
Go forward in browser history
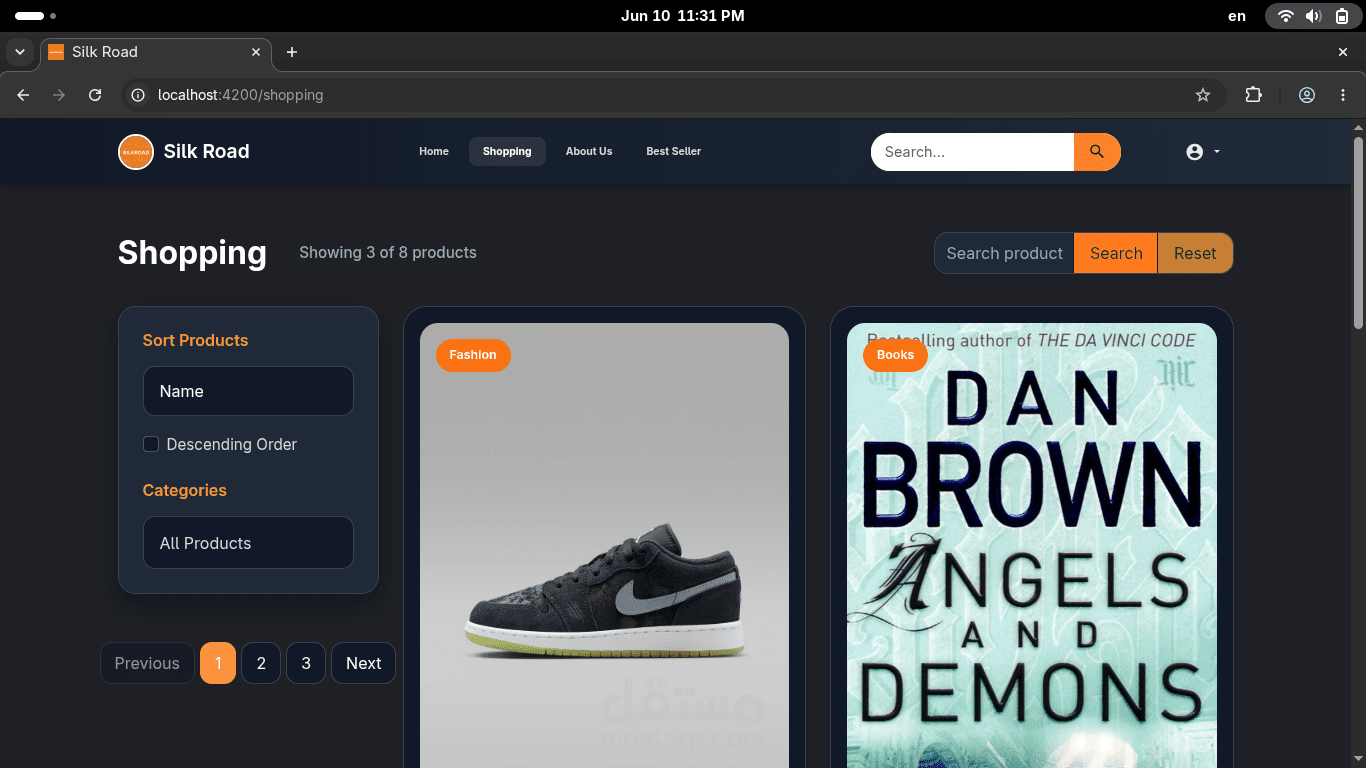[x=59, y=95]
